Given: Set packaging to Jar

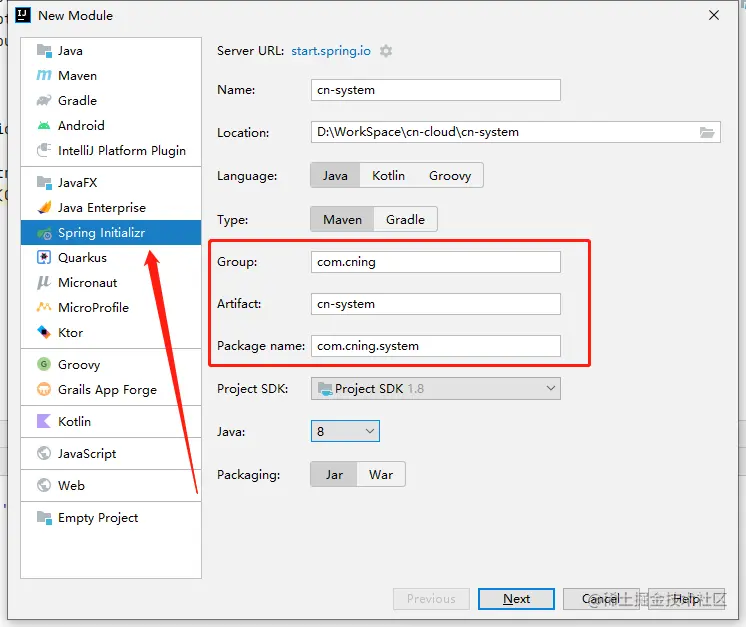Looking at the screenshot, I should [334, 474].
